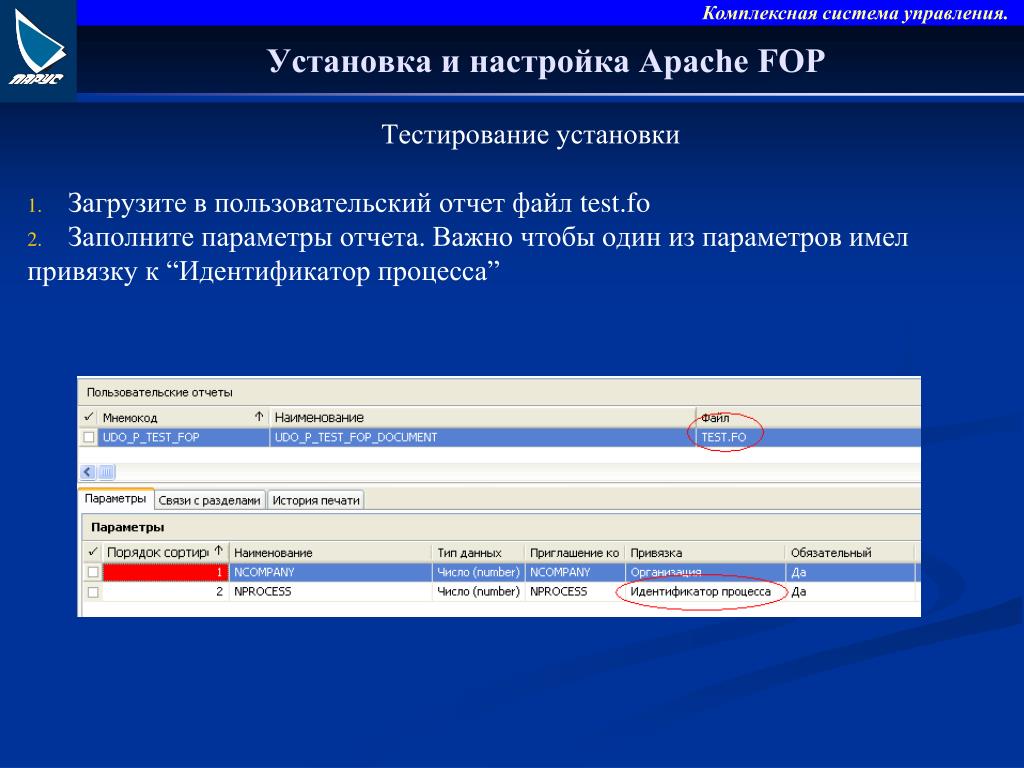Viewport: 1024px width, 768px height.
Task: Open the История печати tab
Action: pos(316,500)
